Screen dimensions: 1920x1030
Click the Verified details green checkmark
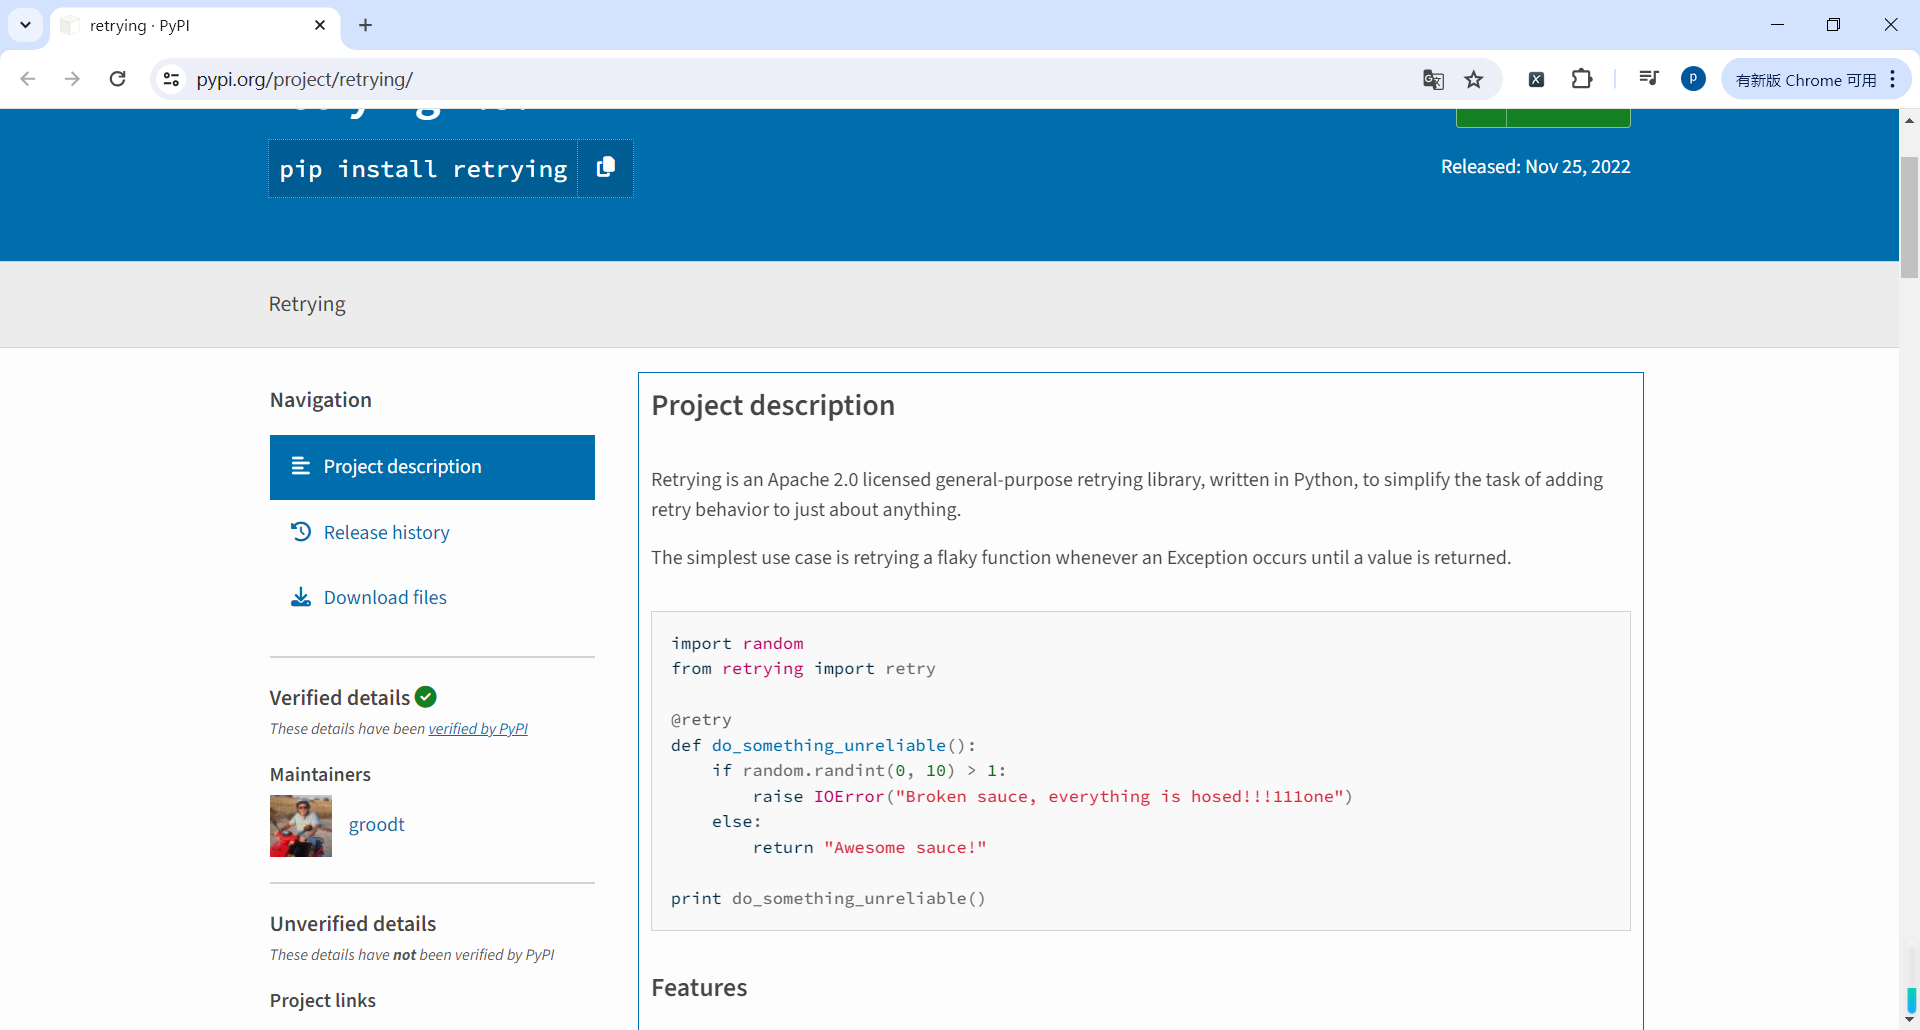[x=426, y=697]
